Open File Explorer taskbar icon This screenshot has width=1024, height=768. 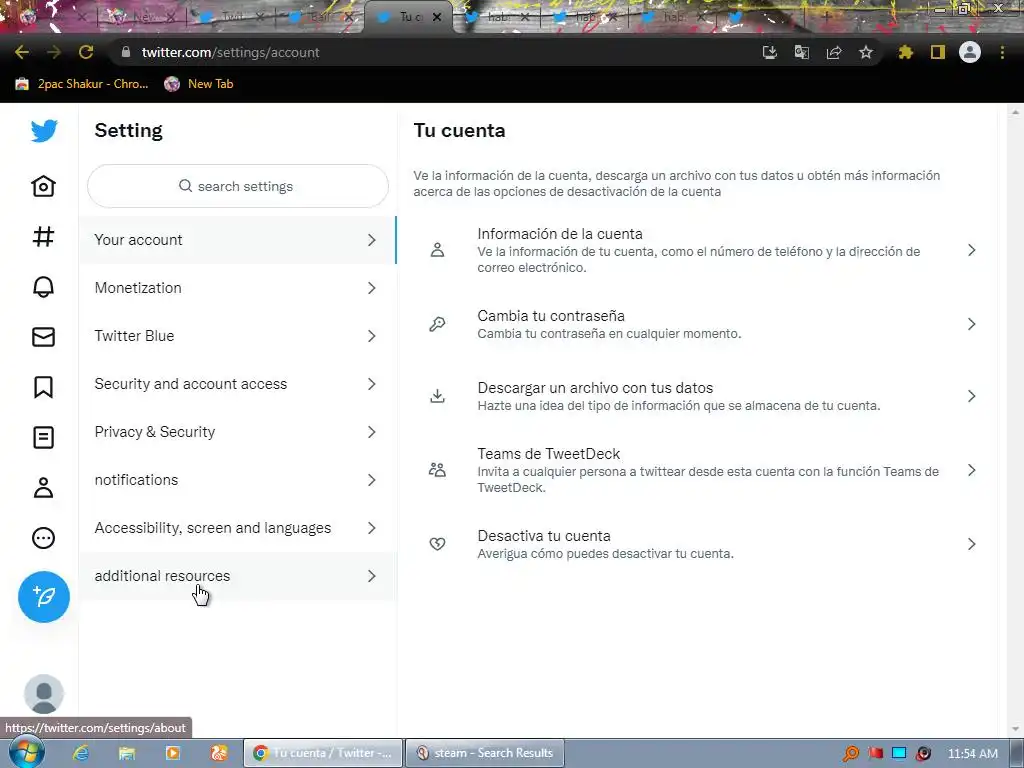point(127,753)
